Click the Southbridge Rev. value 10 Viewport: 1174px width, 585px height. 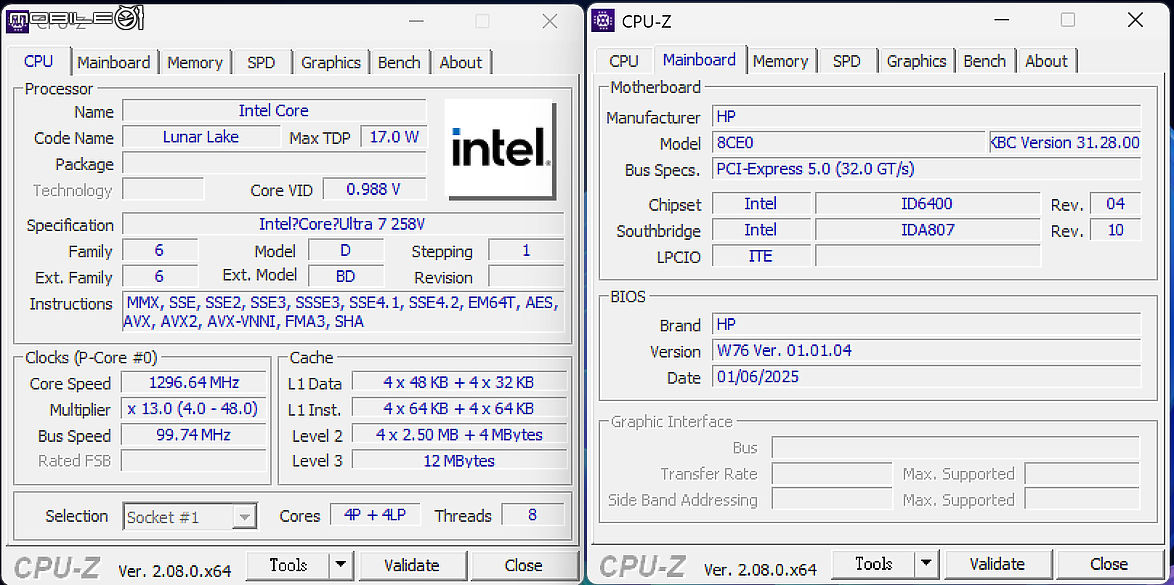click(x=1116, y=230)
